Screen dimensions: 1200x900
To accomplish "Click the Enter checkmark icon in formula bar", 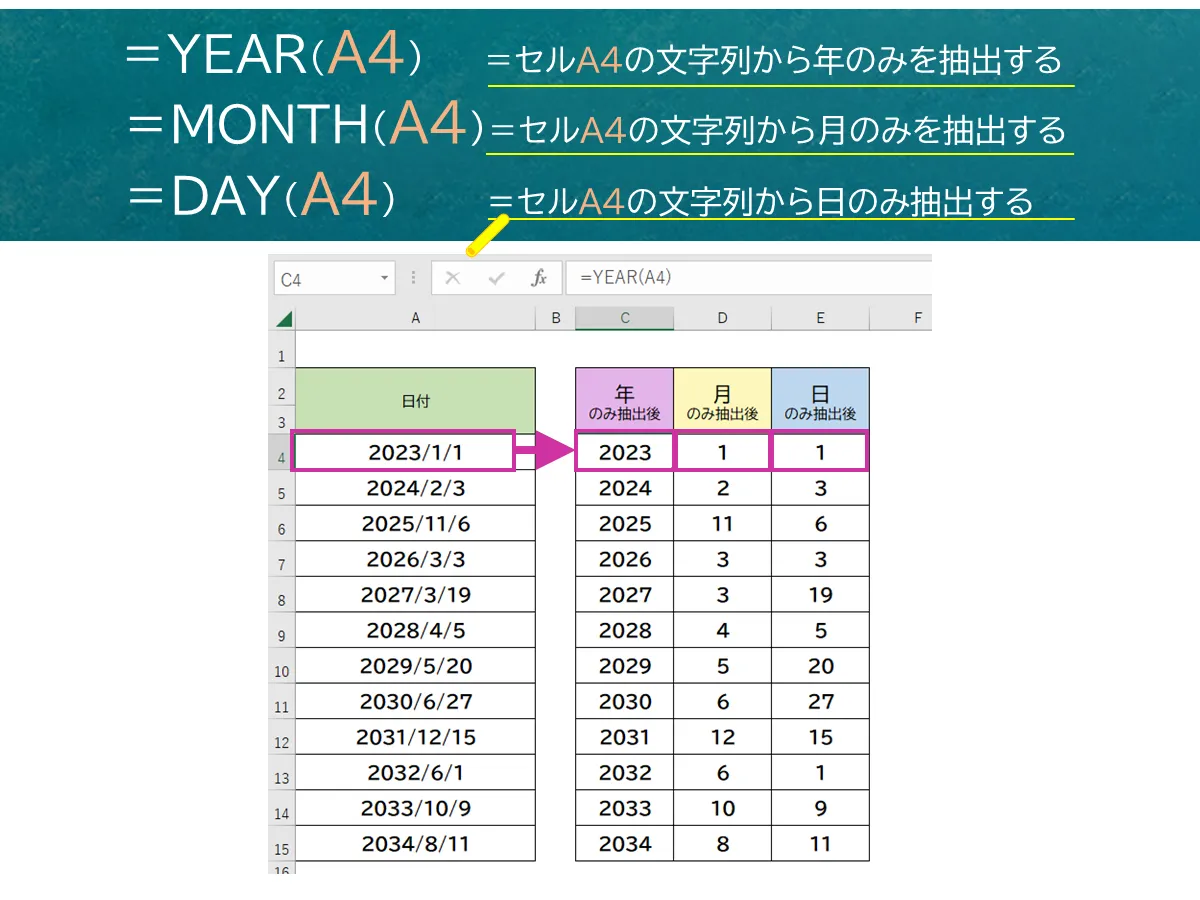I will tap(494, 278).
